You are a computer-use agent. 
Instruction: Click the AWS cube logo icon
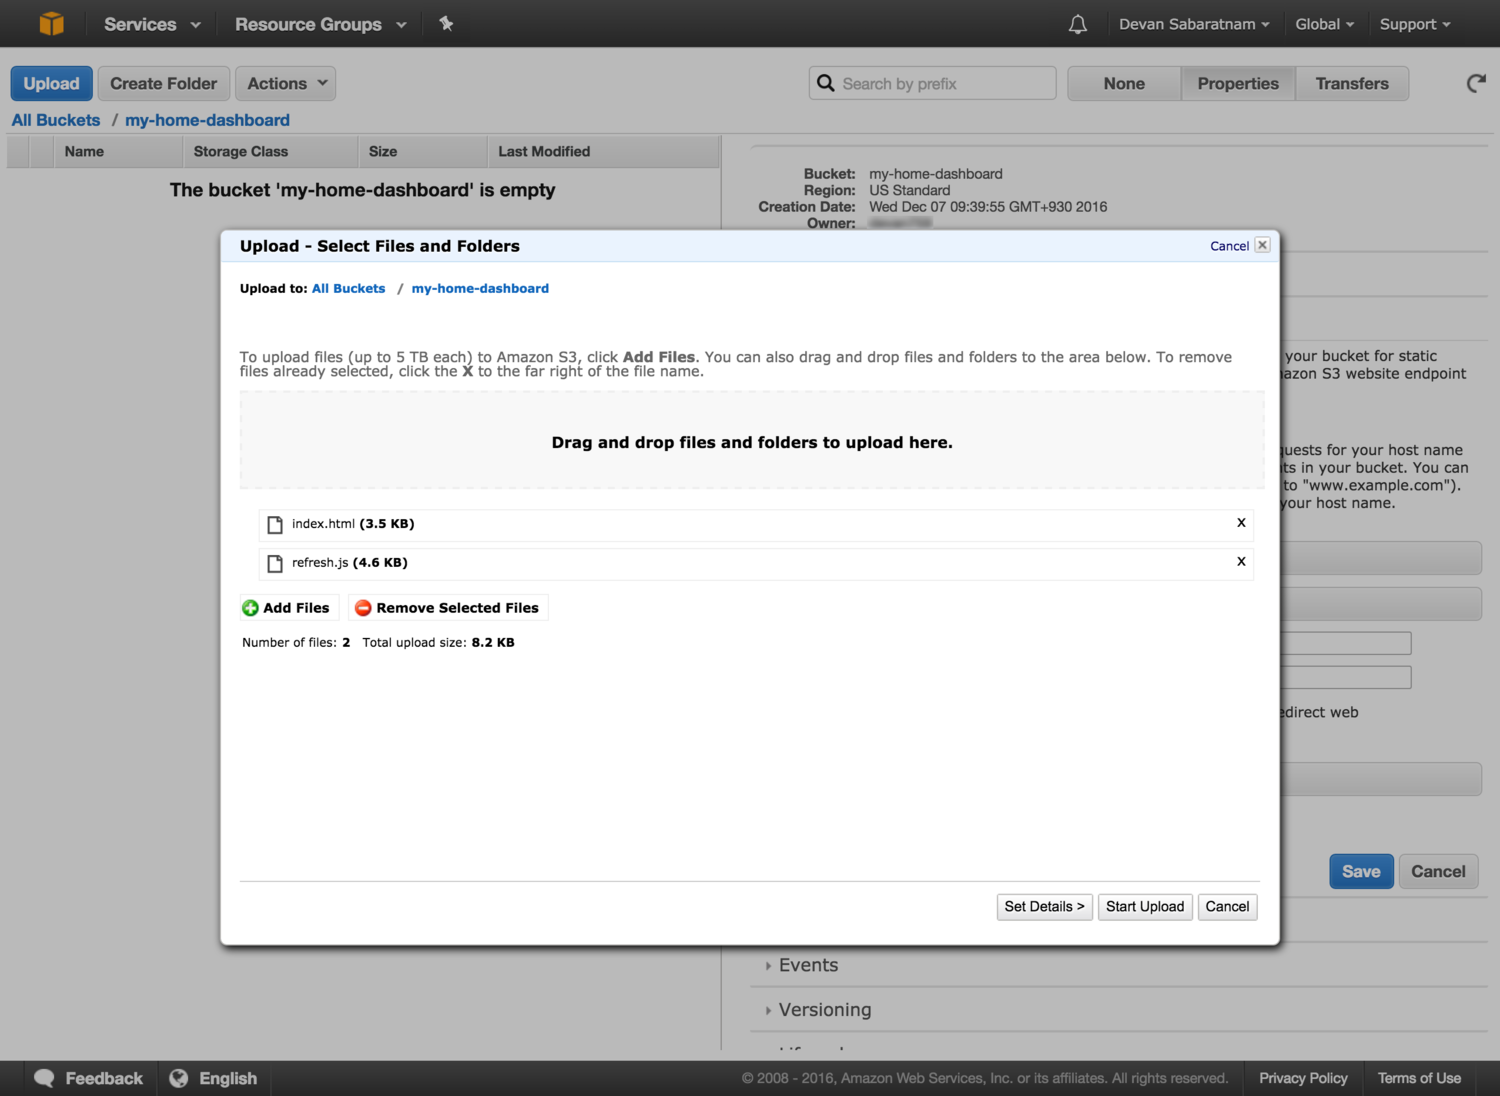[x=52, y=24]
